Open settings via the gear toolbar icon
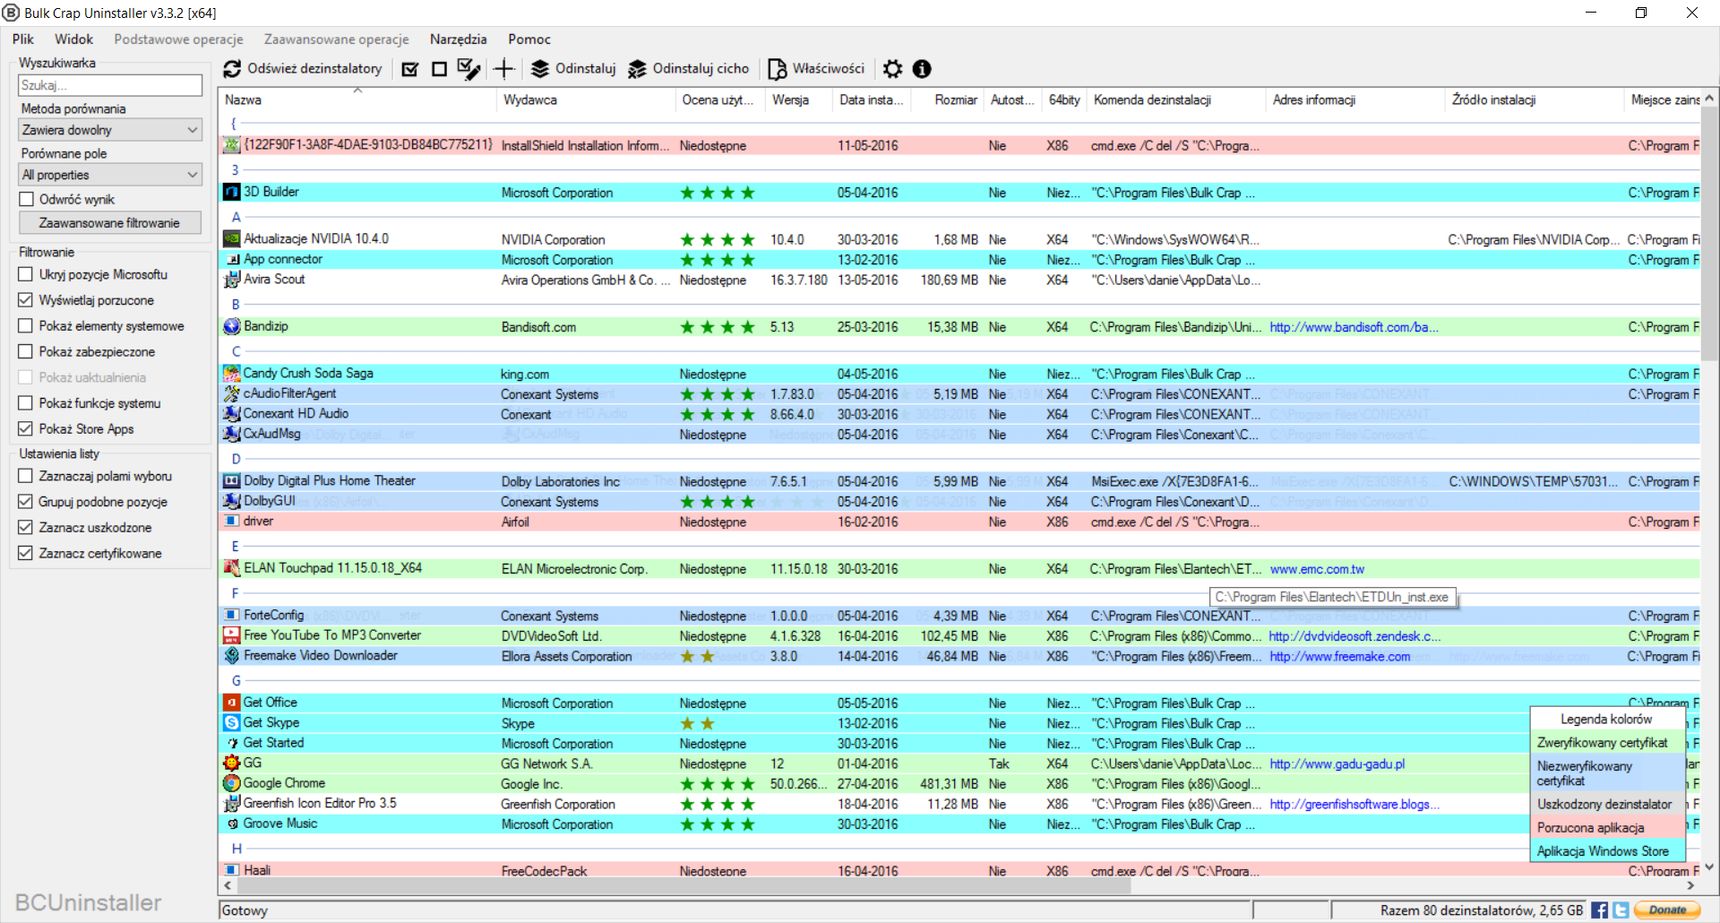Image resolution: width=1720 pixels, height=923 pixels. coord(893,69)
